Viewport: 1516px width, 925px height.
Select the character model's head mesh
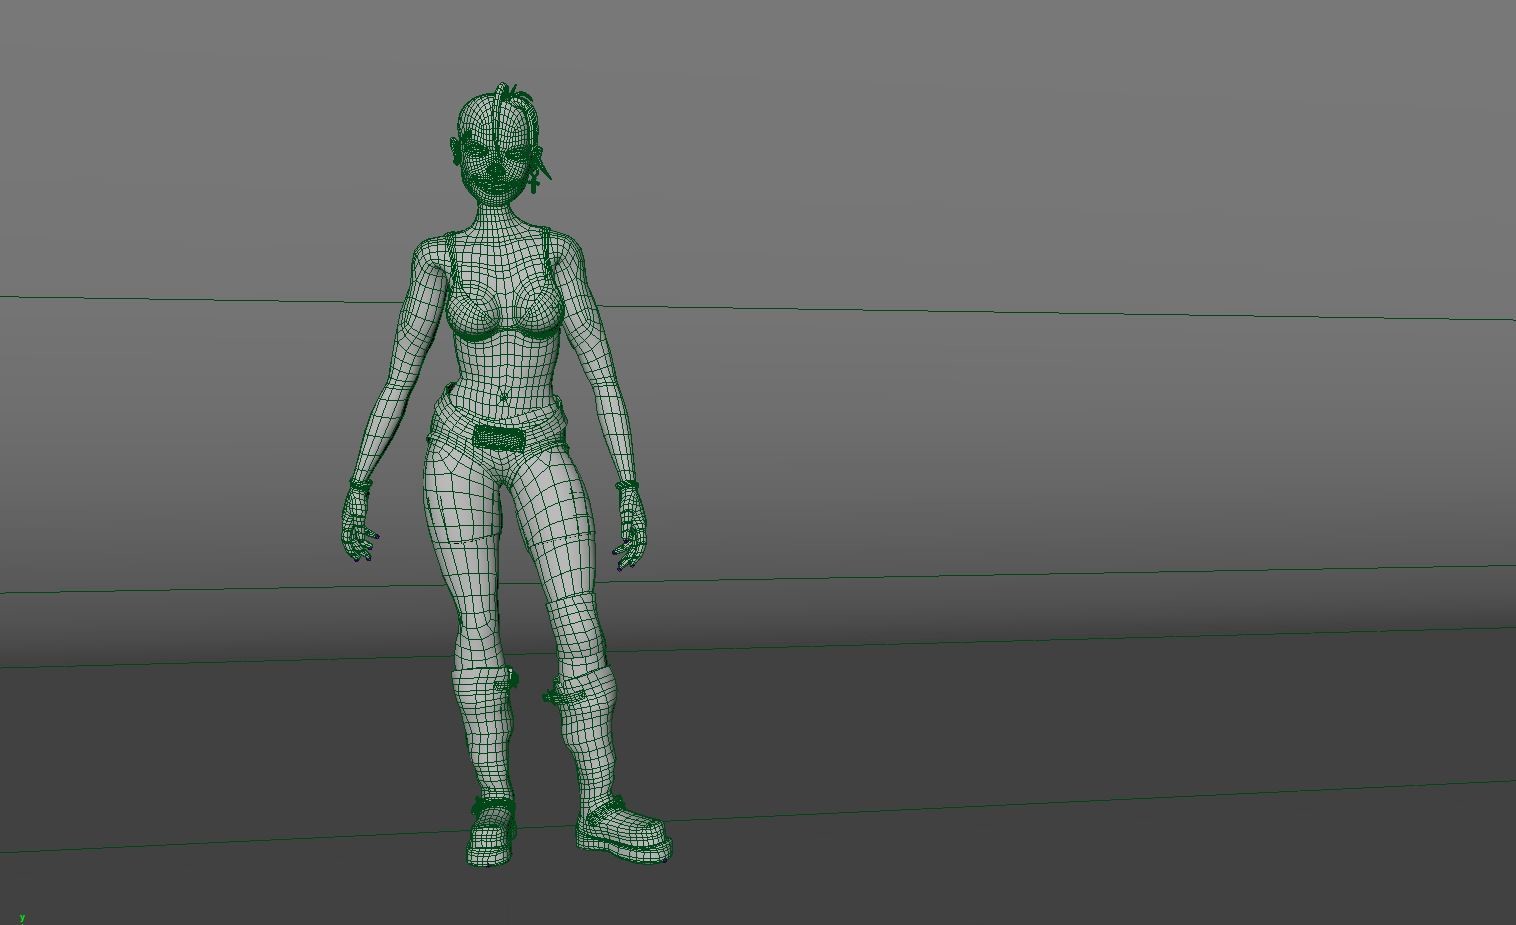point(498,146)
